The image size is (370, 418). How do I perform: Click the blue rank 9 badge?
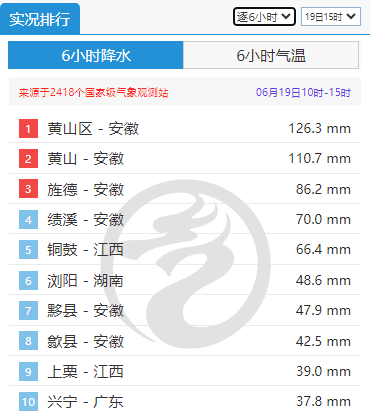pos(28,371)
